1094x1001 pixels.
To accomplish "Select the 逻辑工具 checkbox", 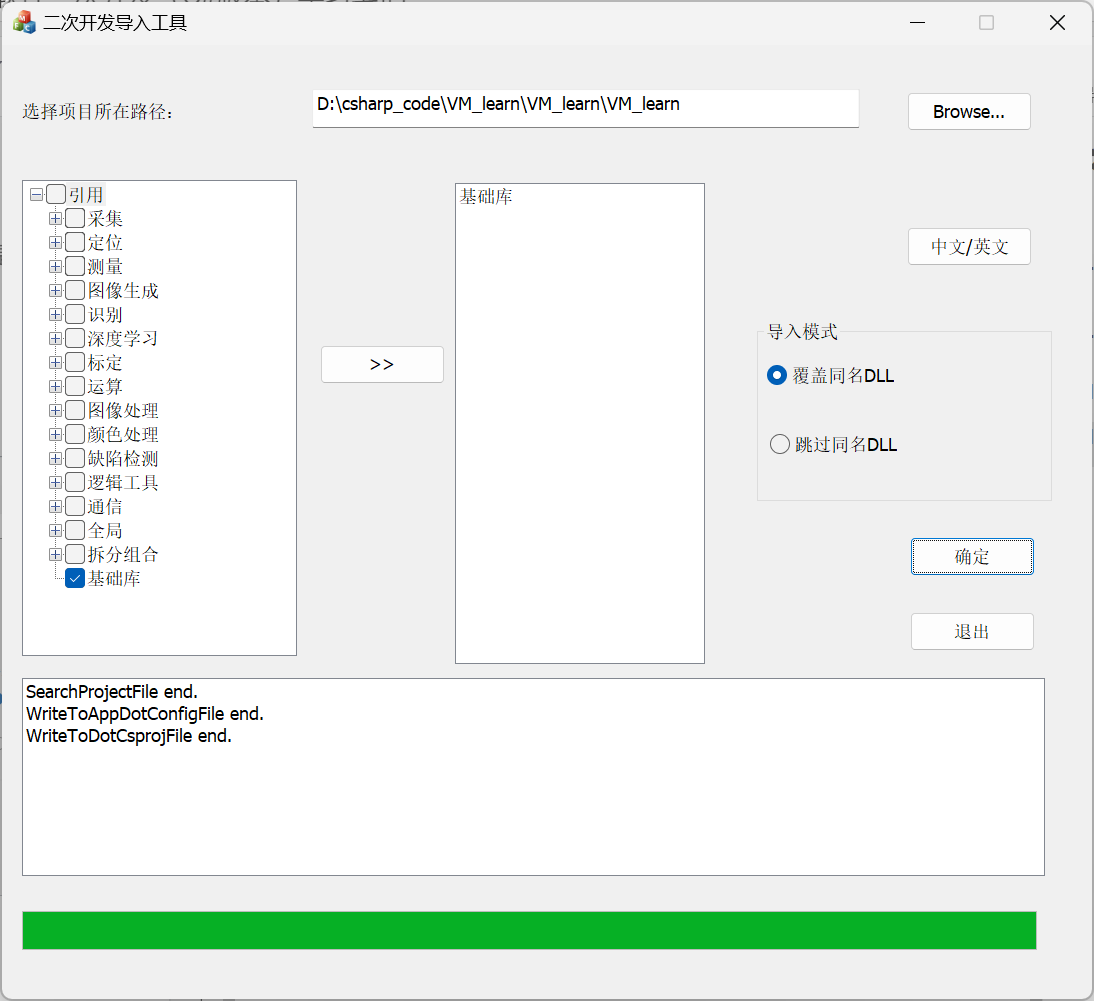I will [x=75, y=482].
